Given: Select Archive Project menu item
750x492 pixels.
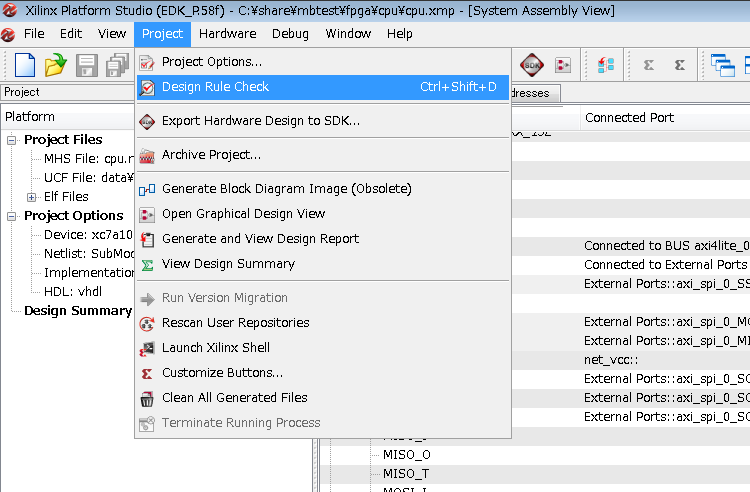Looking at the screenshot, I should 211,155.
